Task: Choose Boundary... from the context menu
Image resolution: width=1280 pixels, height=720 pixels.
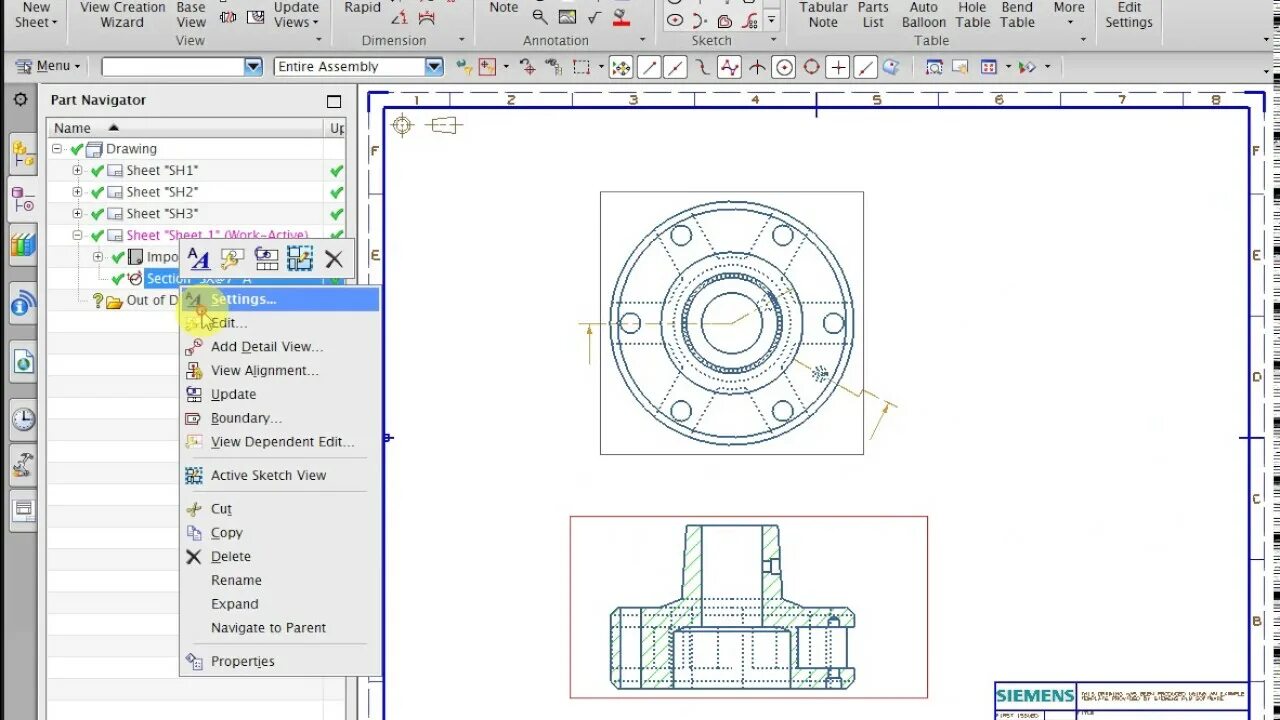Action: (246, 418)
